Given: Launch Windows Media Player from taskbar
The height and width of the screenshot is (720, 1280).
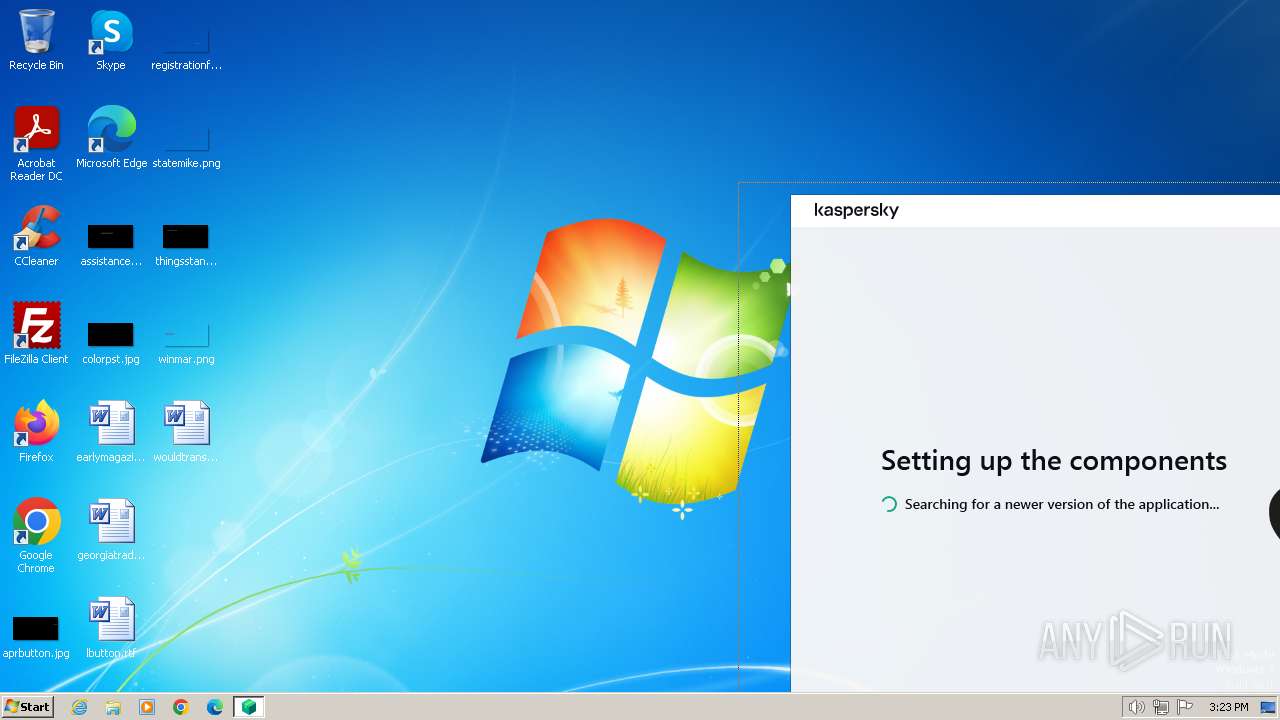Looking at the screenshot, I should point(147,707).
